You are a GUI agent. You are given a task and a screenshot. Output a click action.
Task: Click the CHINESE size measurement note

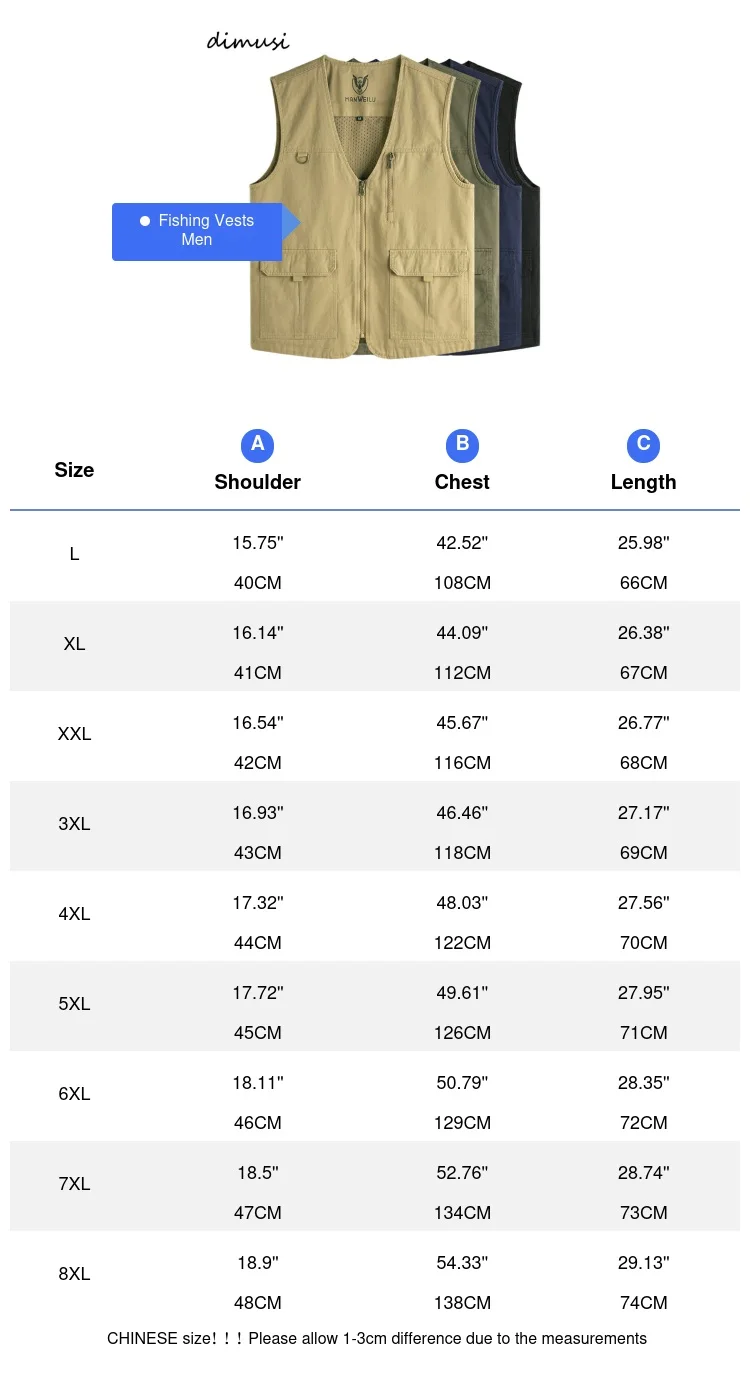(x=377, y=1338)
